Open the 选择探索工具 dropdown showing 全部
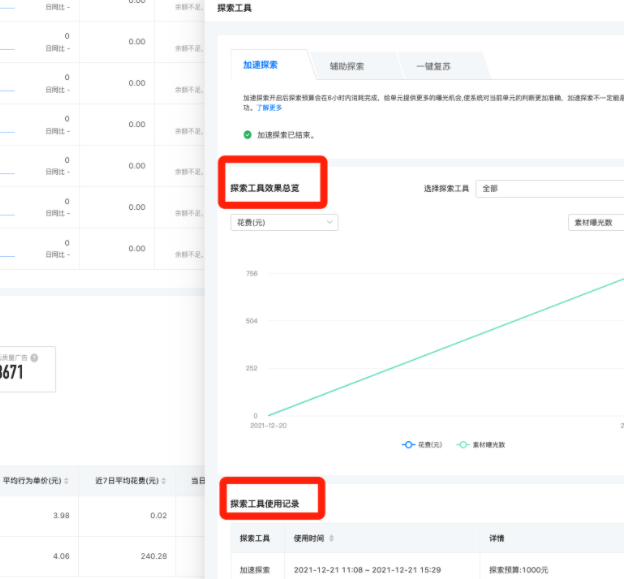This screenshot has height=579, width=624. [550, 189]
